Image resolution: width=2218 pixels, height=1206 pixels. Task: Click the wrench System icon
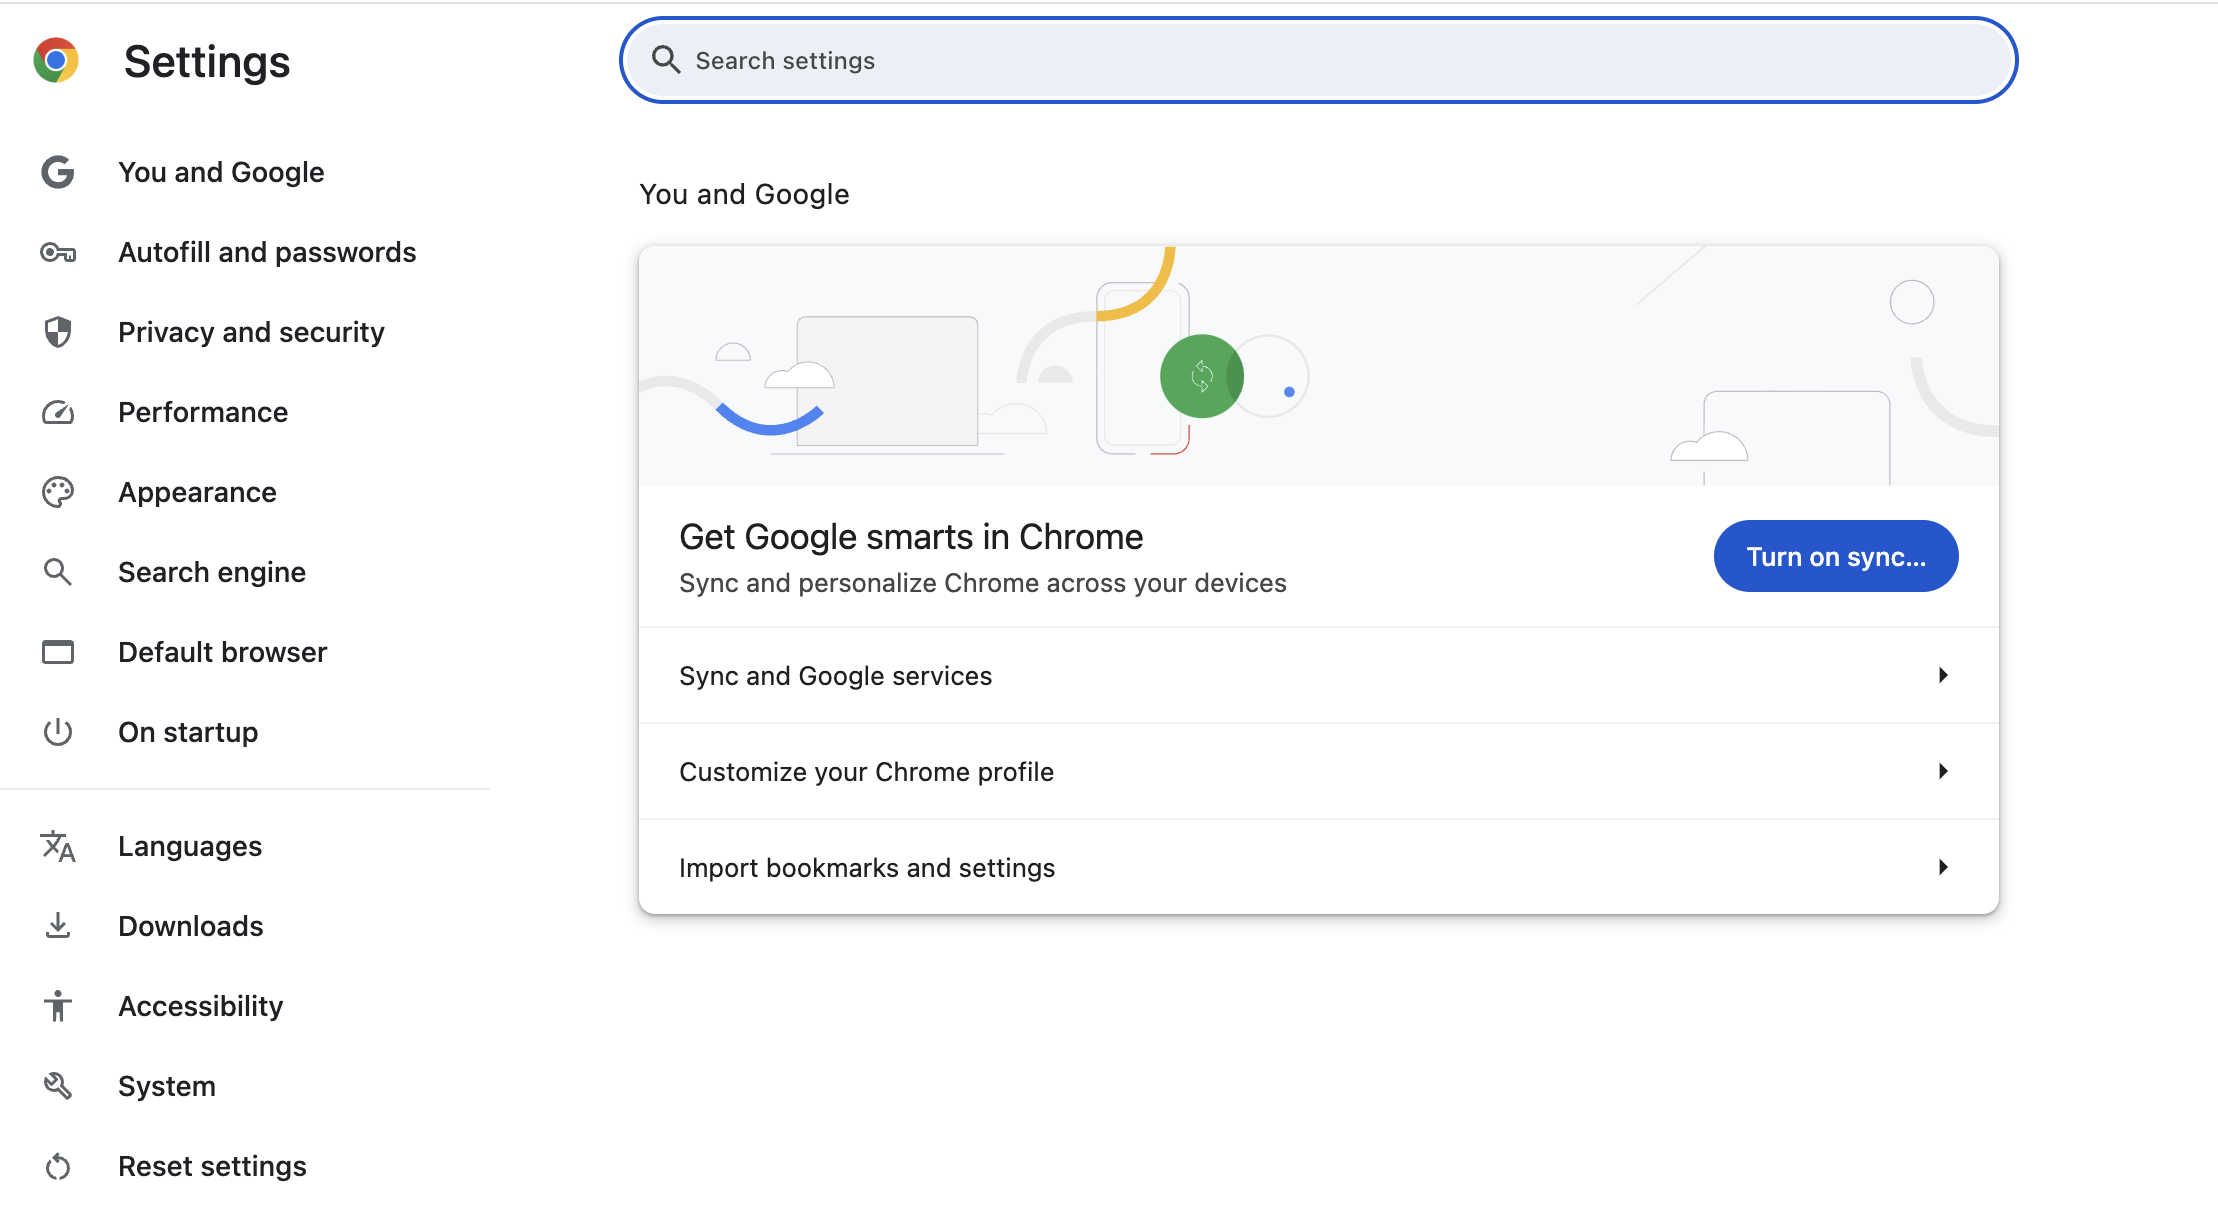[58, 1086]
